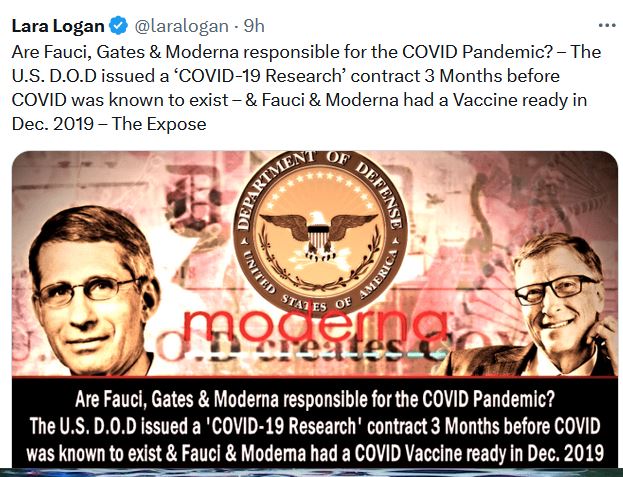Click the Department of Defense seal
623x477 pixels.
pyautogui.click(x=320, y=233)
